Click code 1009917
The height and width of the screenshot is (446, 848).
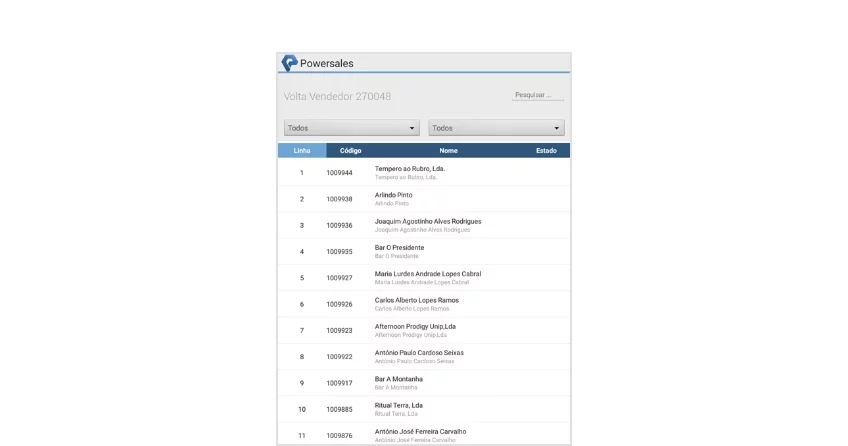coord(339,383)
